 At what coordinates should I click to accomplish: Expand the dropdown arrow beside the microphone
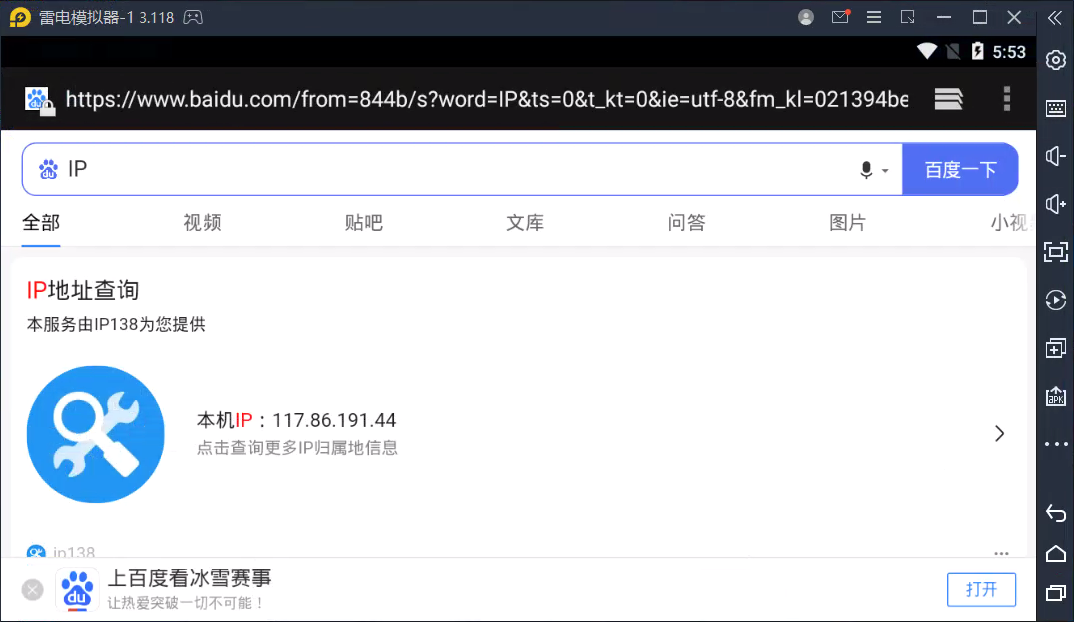(x=885, y=171)
